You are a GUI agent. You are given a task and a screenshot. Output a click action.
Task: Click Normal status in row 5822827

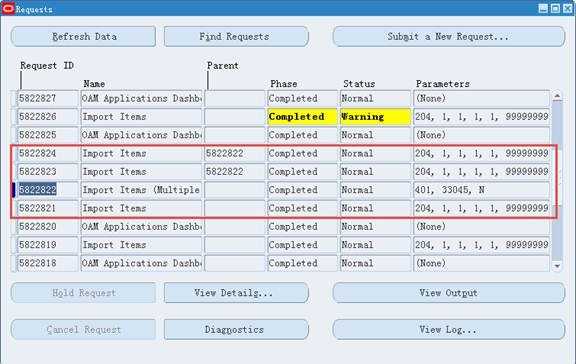[375, 98]
